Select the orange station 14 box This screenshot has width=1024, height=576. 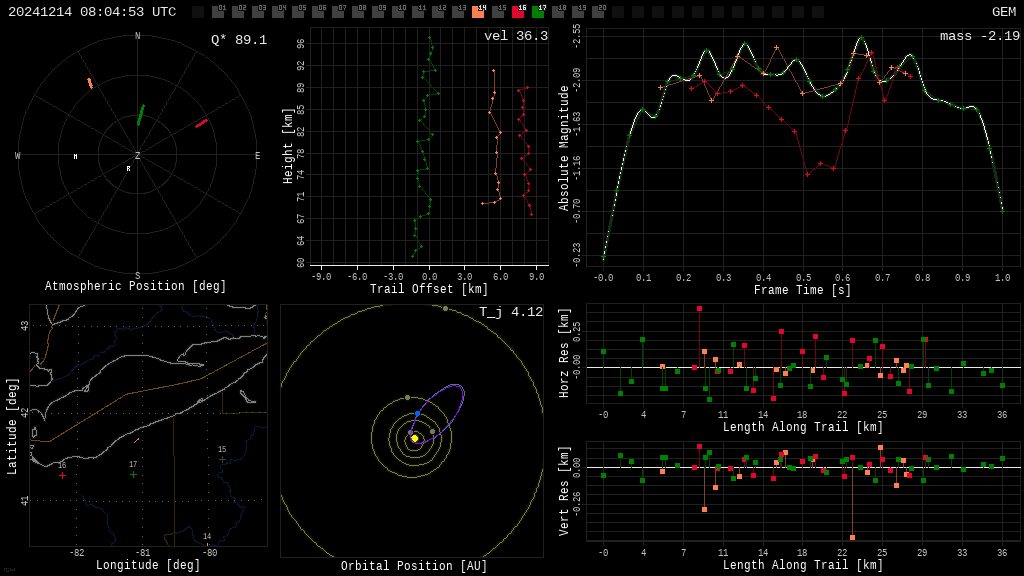click(478, 12)
